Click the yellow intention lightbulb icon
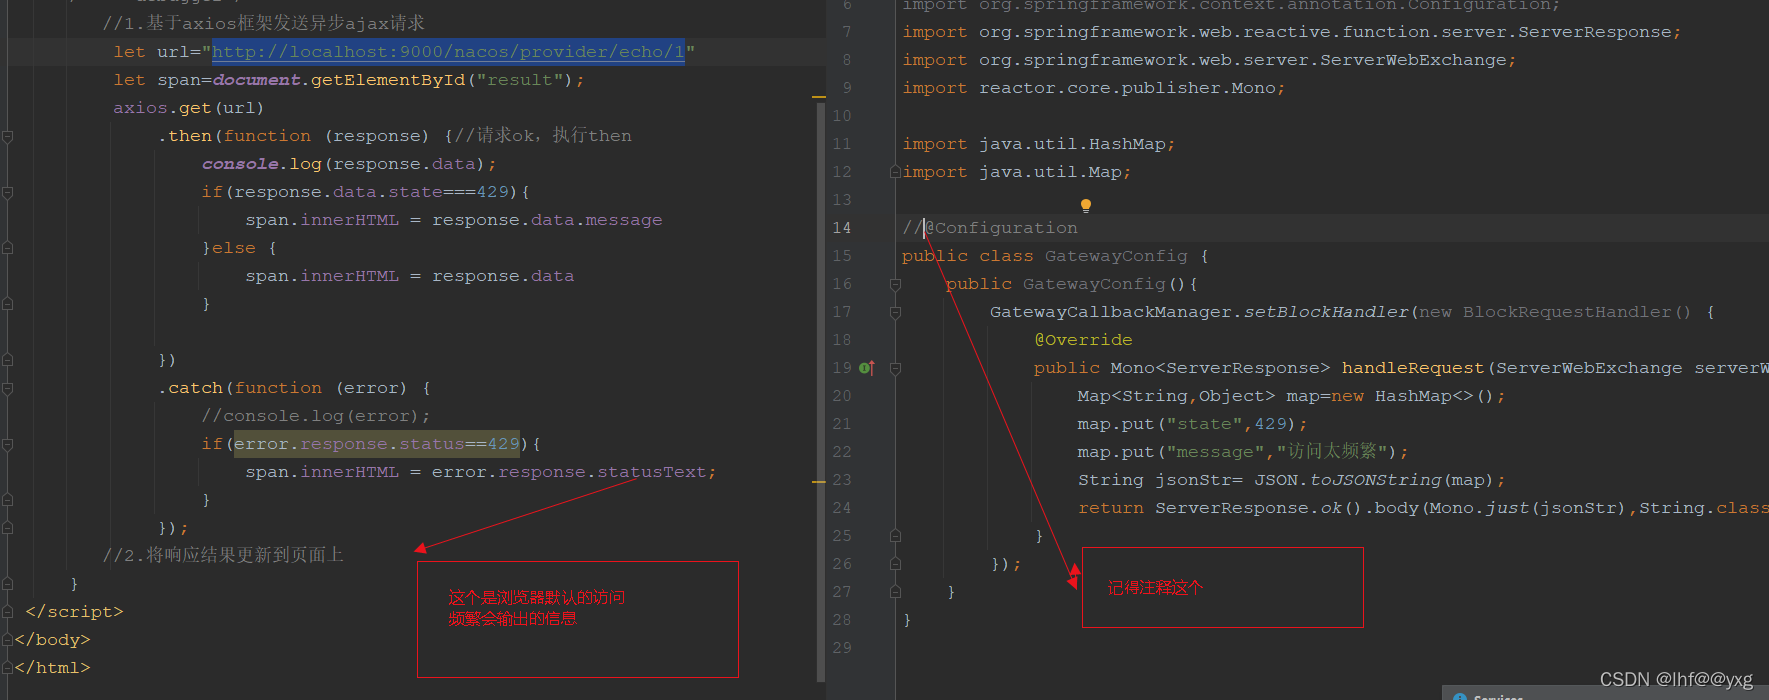Image resolution: width=1769 pixels, height=700 pixels. point(1085,205)
